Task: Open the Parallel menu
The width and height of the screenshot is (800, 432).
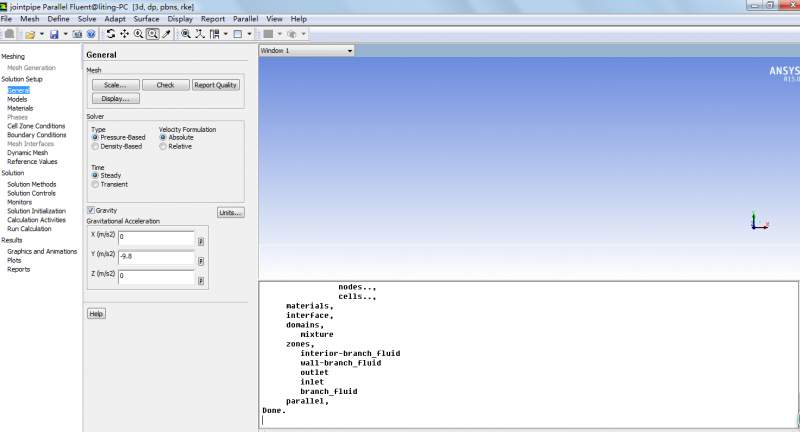Action: [245, 19]
